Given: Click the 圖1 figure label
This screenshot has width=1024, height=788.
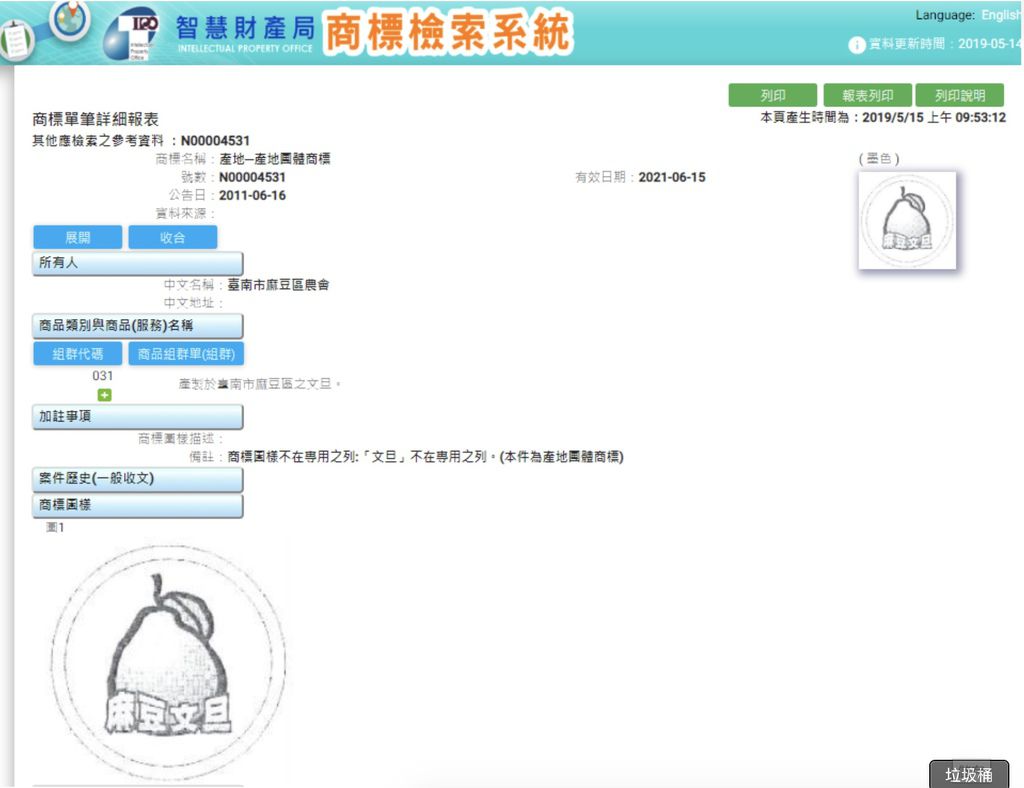Looking at the screenshot, I should (x=55, y=528).
